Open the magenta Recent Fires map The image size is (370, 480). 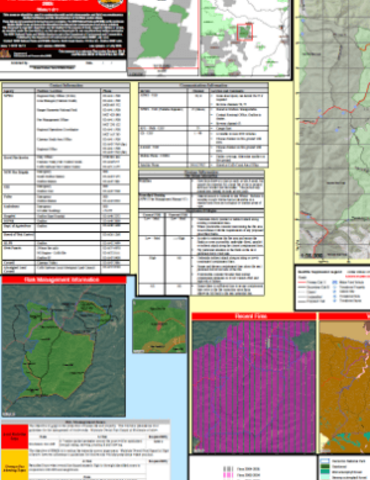254,387
